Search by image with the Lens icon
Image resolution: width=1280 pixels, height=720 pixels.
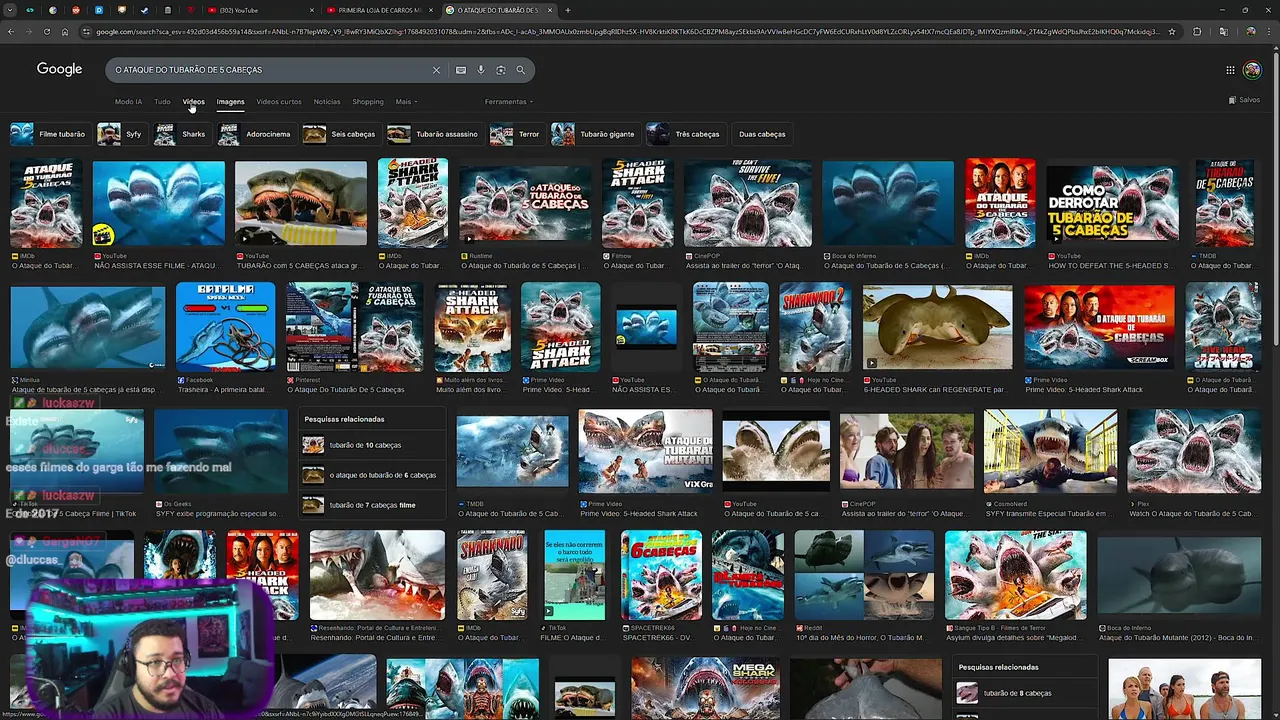(501, 70)
